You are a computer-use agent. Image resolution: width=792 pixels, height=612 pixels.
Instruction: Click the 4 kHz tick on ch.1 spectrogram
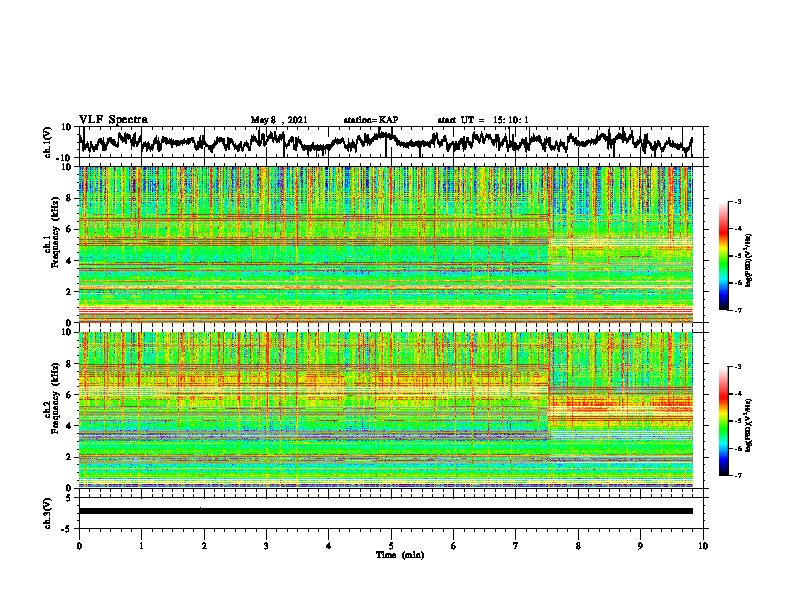[69, 261]
